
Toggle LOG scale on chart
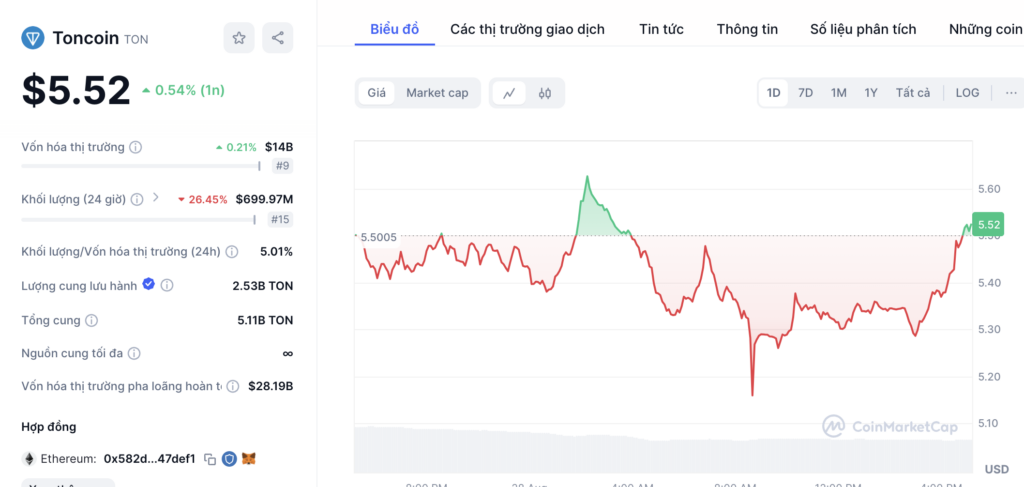point(967,93)
